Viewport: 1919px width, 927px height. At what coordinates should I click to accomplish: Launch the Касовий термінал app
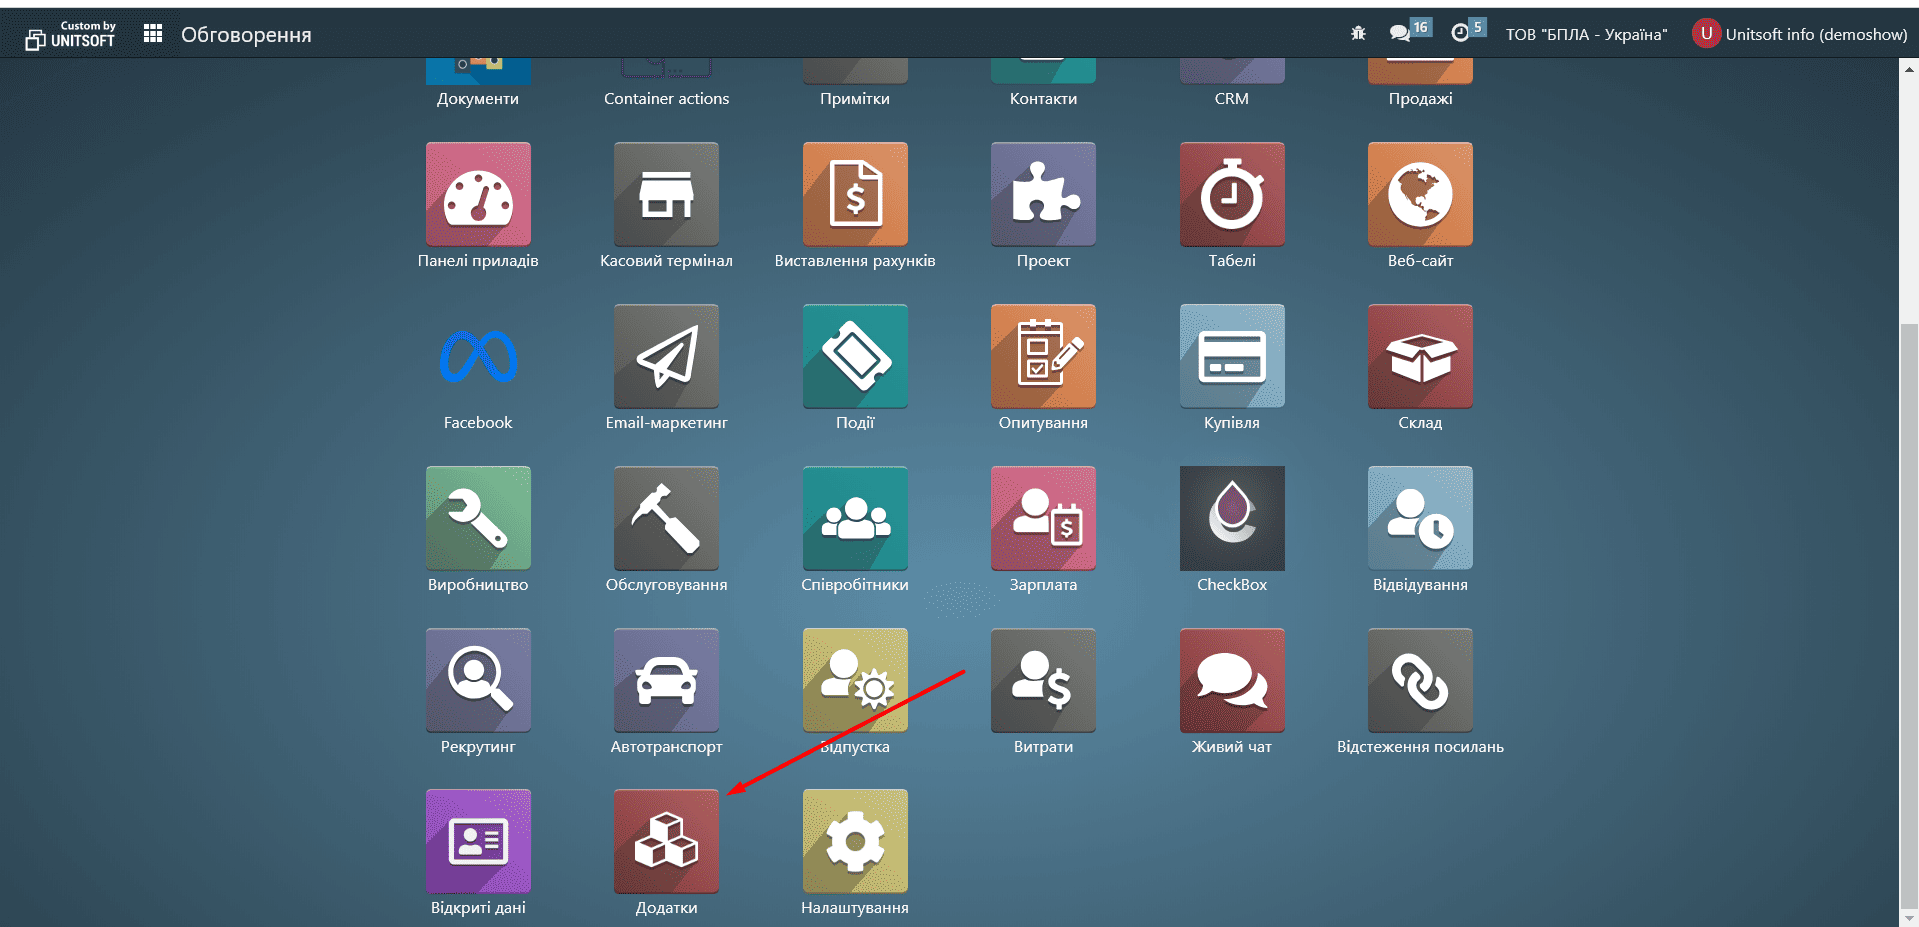pos(666,194)
